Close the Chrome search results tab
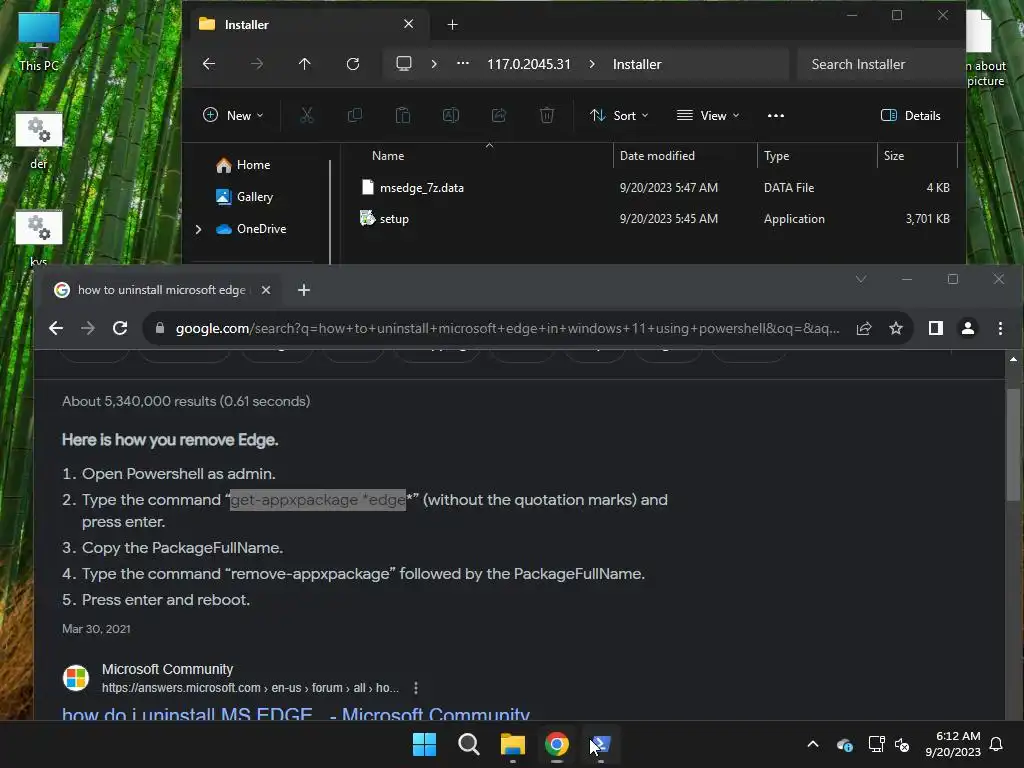 point(266,290)
